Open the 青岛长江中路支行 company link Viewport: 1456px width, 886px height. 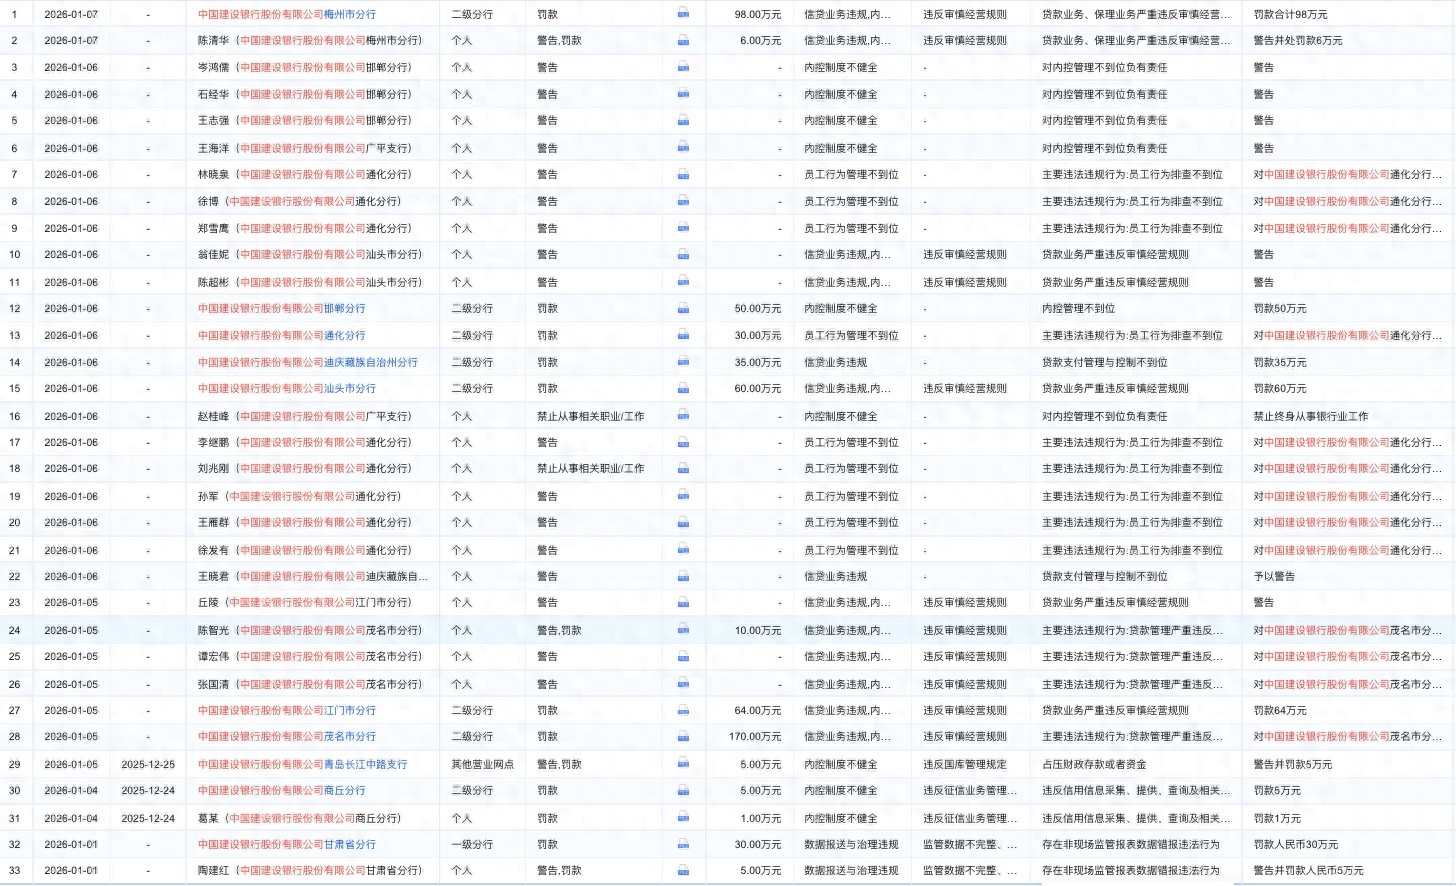[303, 764]
